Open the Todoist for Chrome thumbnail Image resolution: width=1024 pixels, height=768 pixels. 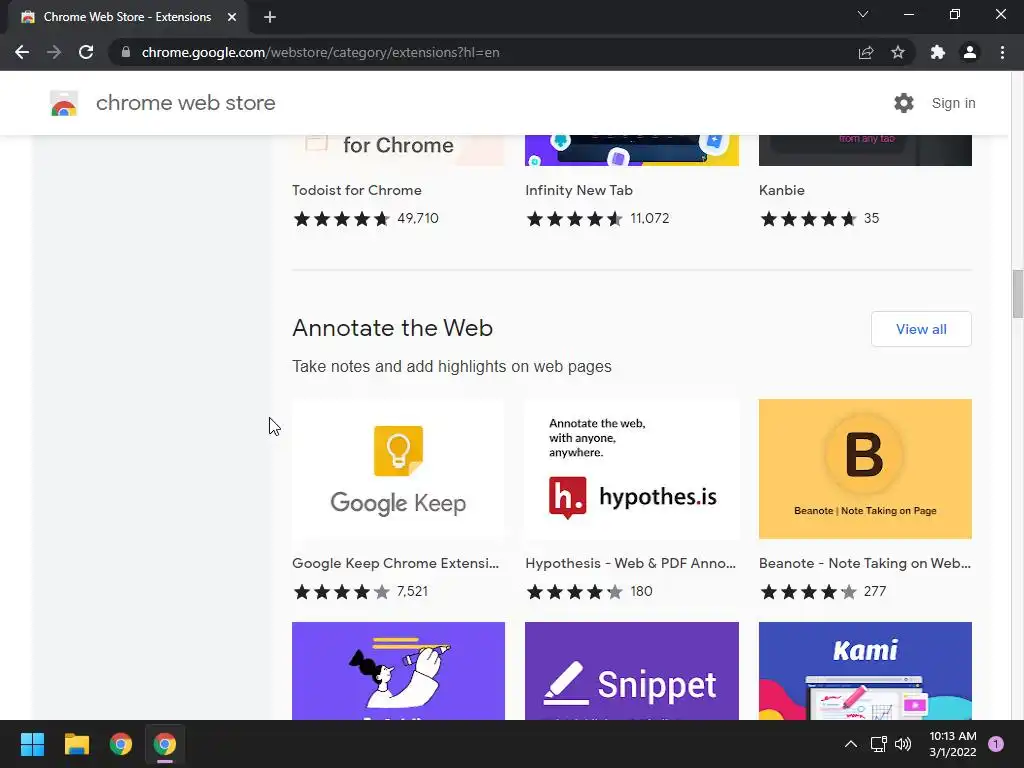tap(398, 150)
